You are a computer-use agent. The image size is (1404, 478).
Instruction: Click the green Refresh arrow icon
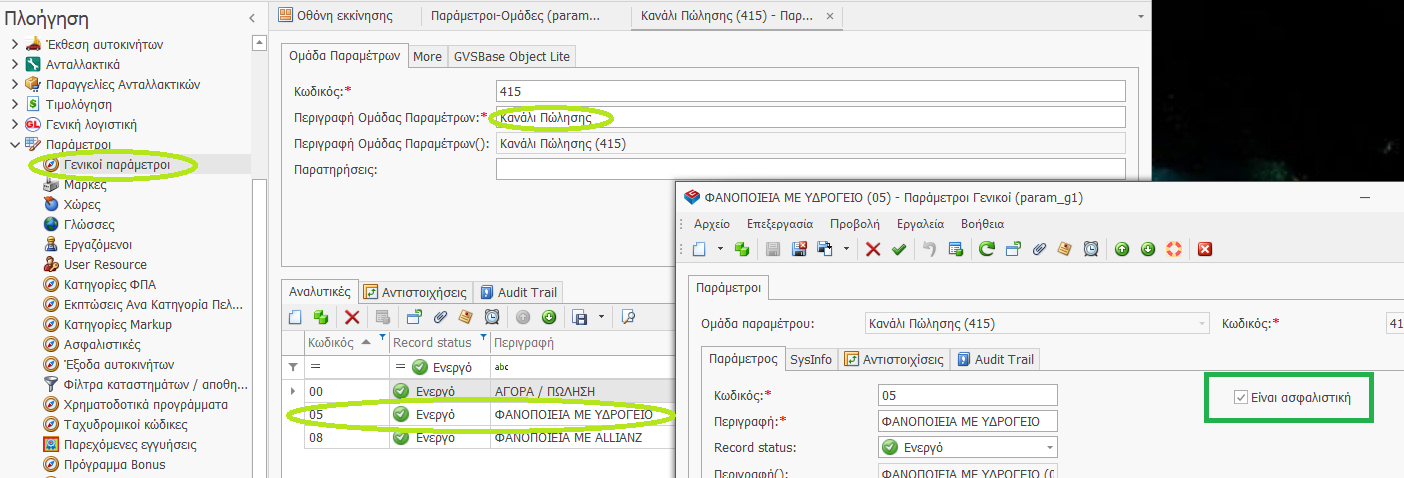tap(987, 249)
